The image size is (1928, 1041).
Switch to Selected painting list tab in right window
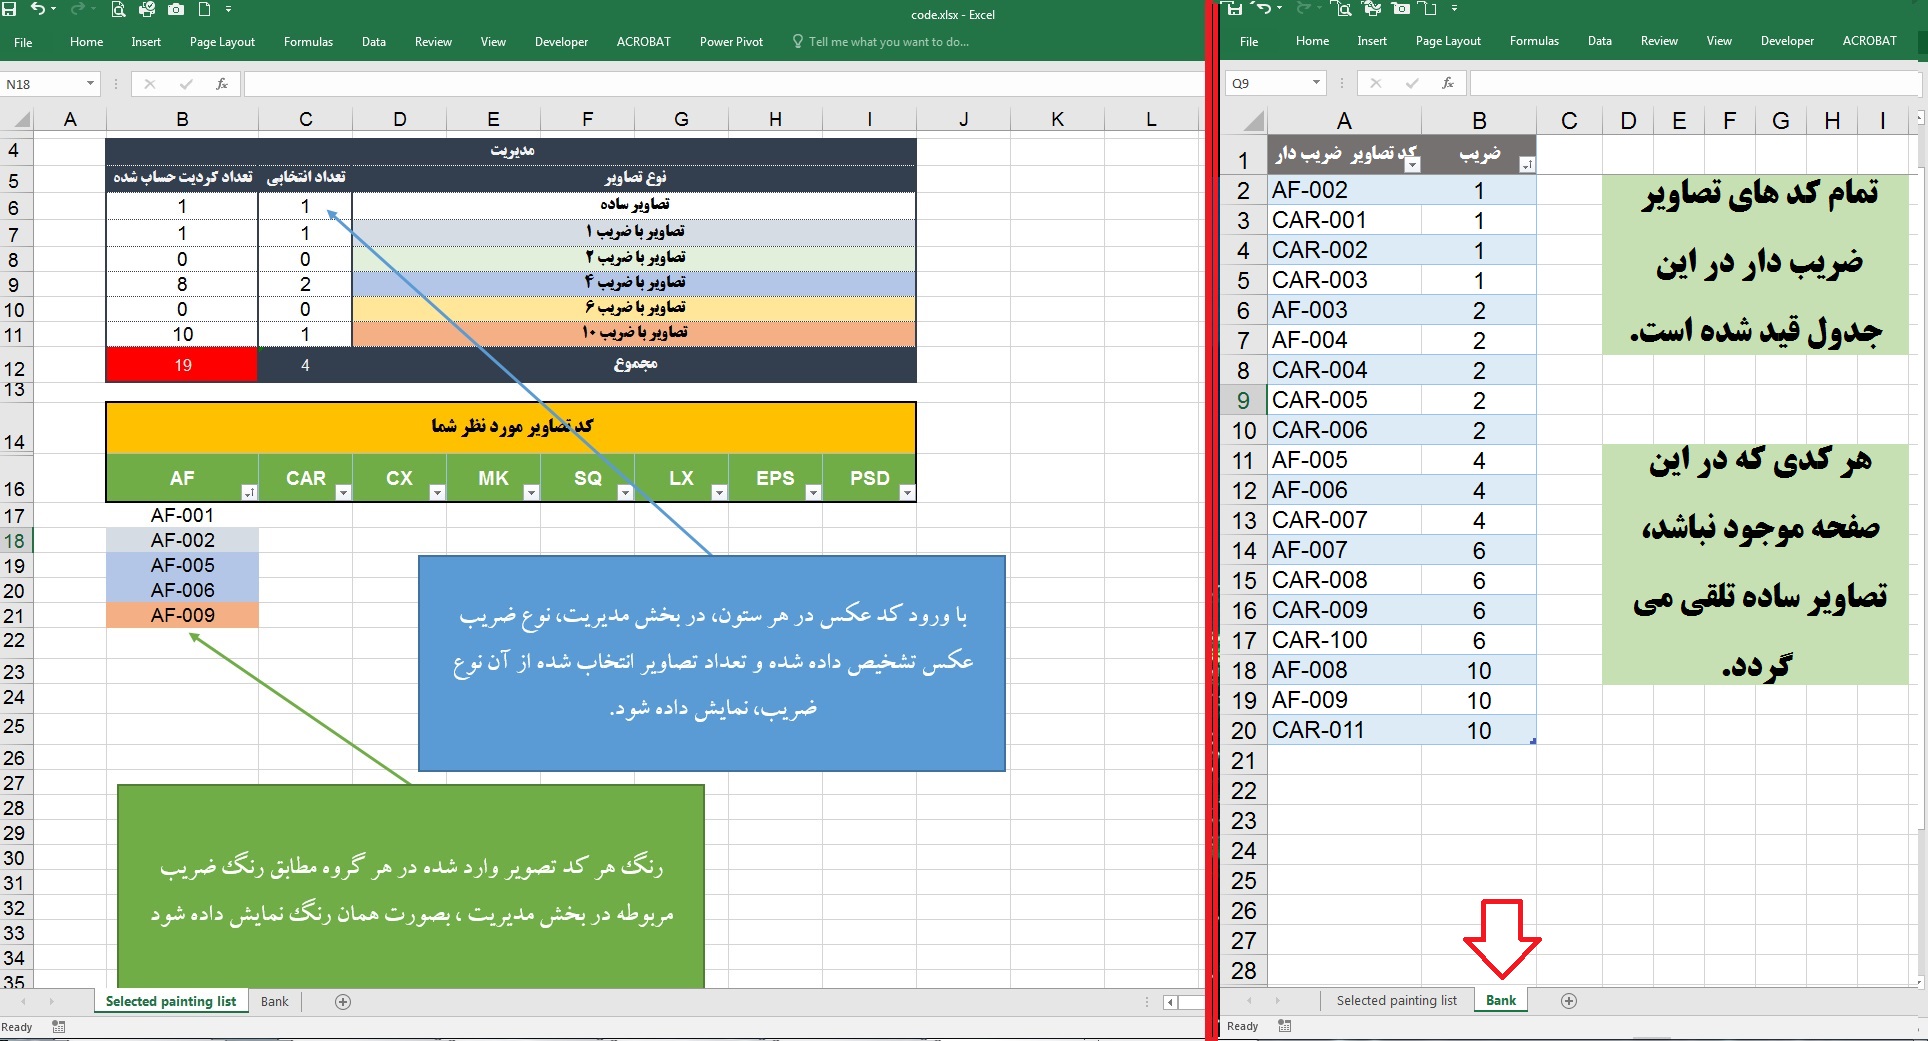[1396, 1000]
